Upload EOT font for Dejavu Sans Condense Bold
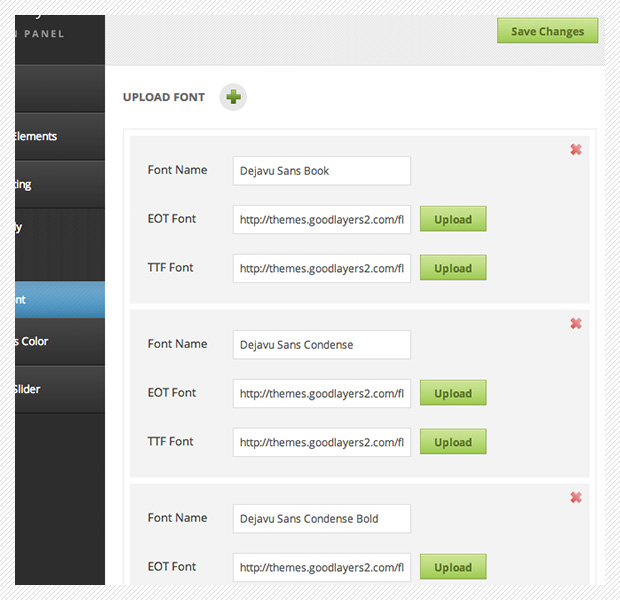 453,567
